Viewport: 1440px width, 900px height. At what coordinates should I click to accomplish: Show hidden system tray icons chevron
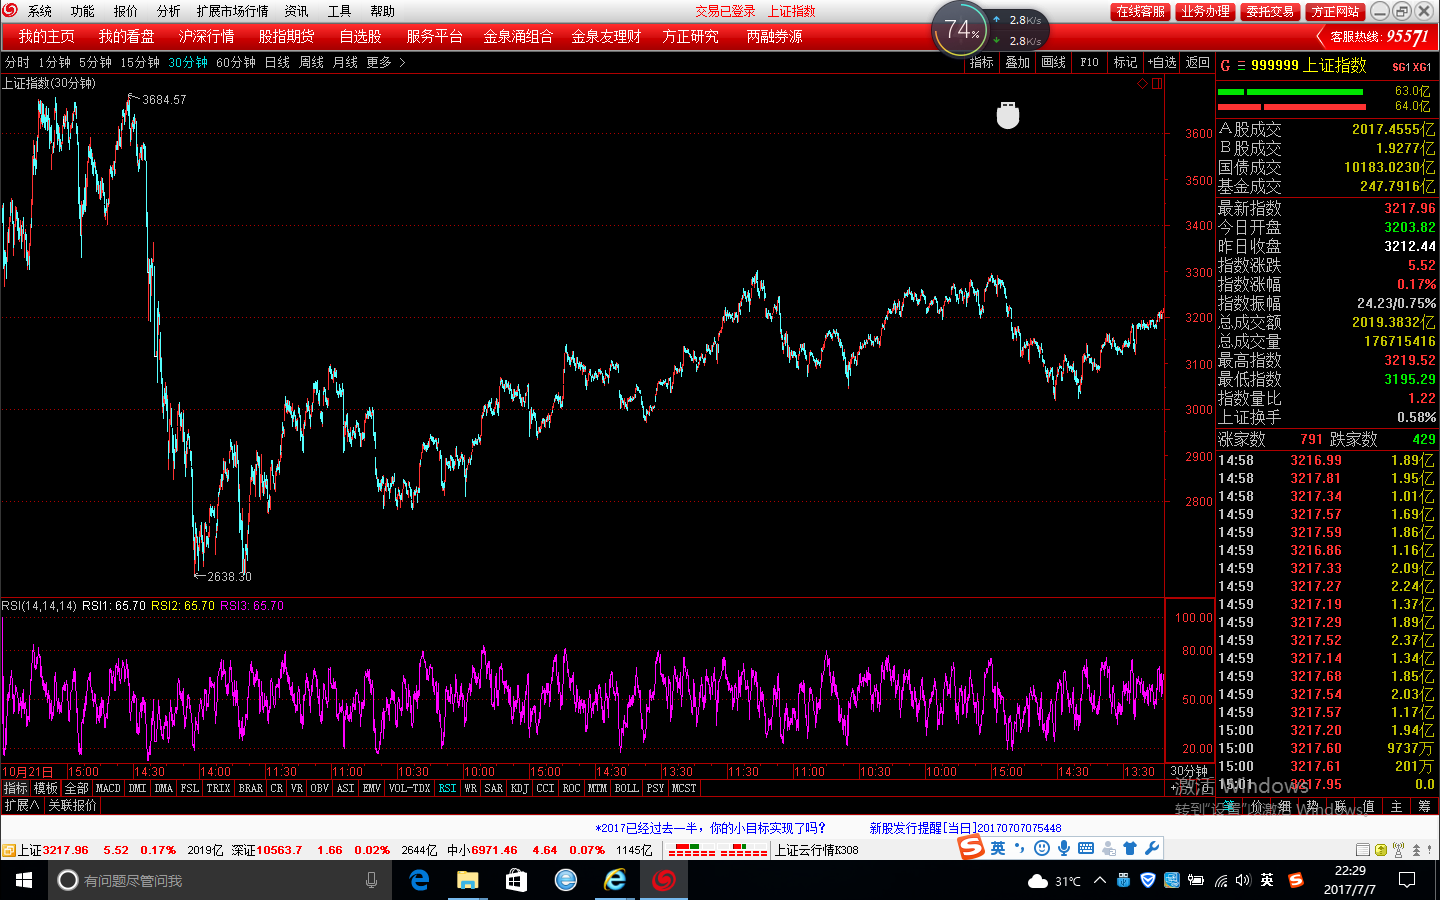(1100, 880)
